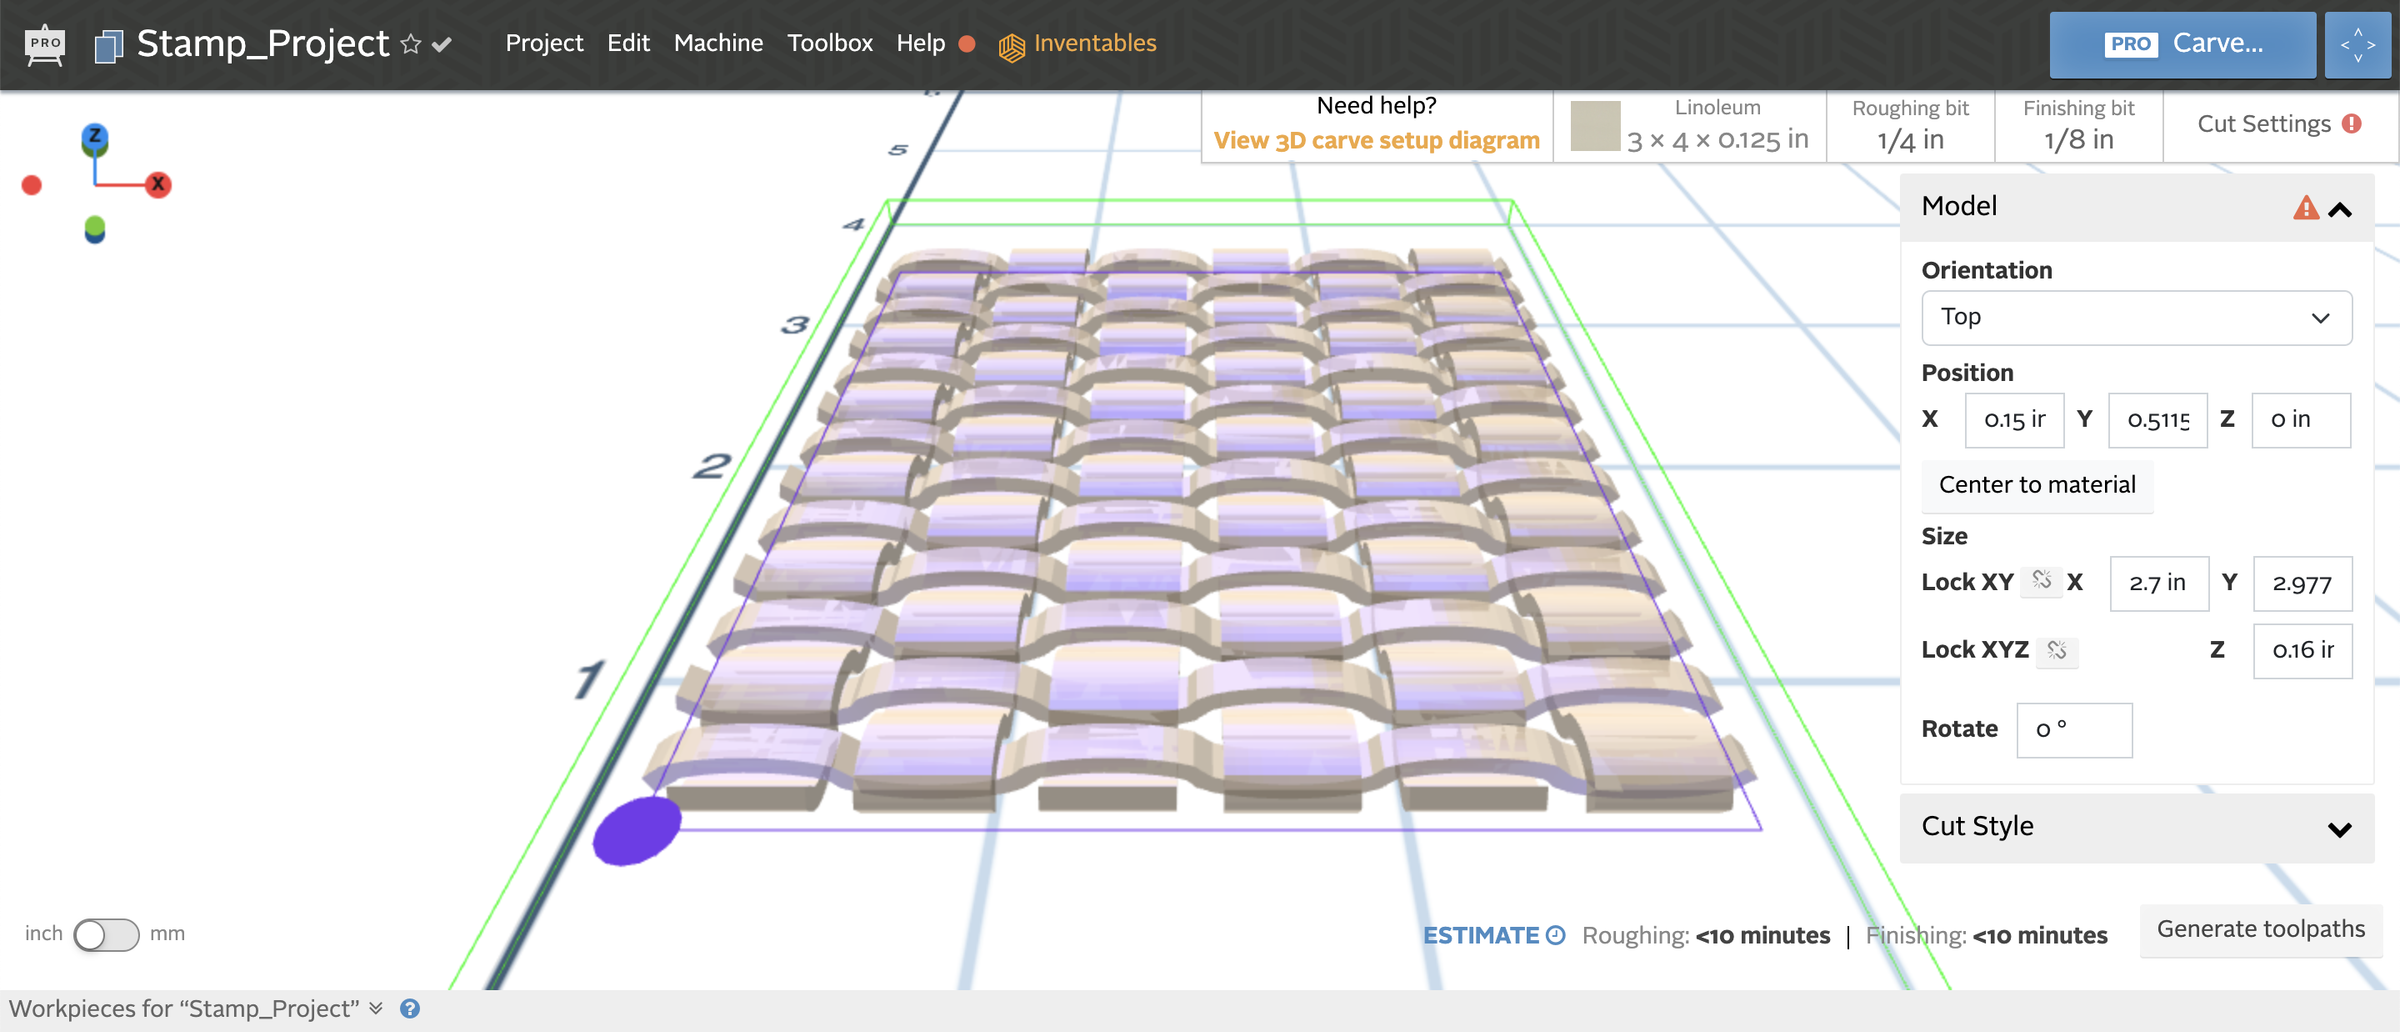The height and width of the screenshot is (1032, 2400).
Task: Click the Estimate info icon
Action: [1556, 935]
